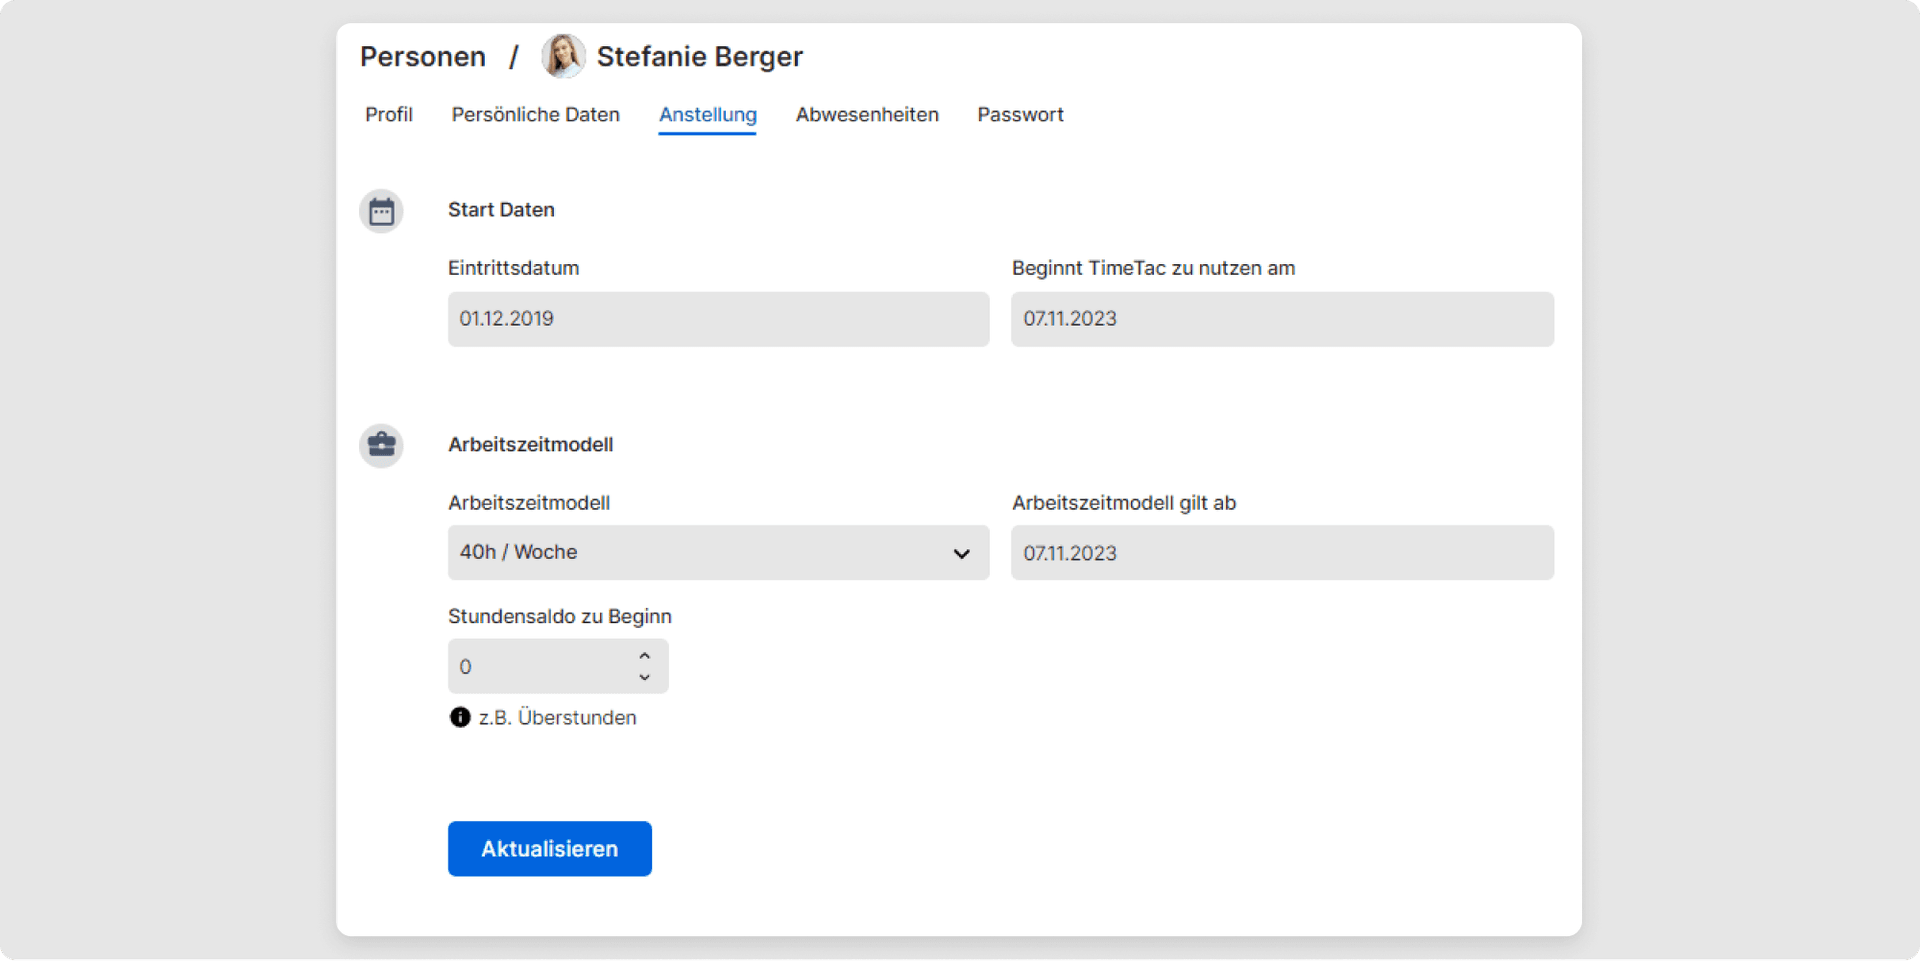This screenshot has height=968, width=1920.
Task: Click the Stefanie Berger name heading
Action: (x=699, y=56)
